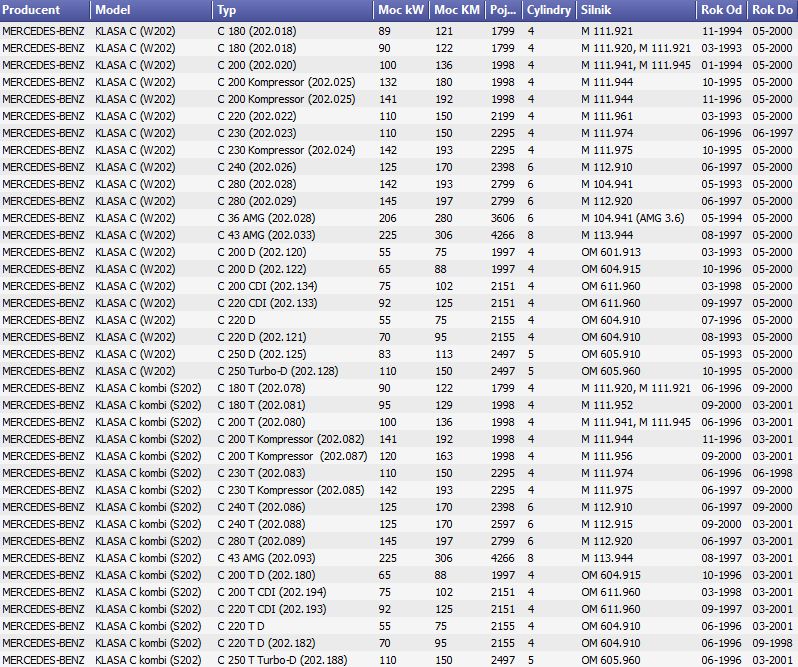
Task: Select the C 230 (202.023) cell
Action: [256, 133]
